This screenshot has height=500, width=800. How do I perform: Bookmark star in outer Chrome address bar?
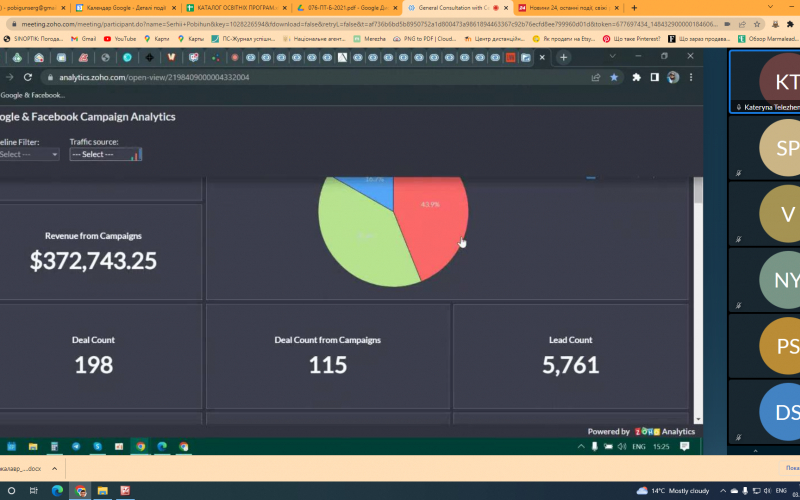pos(757,24)
